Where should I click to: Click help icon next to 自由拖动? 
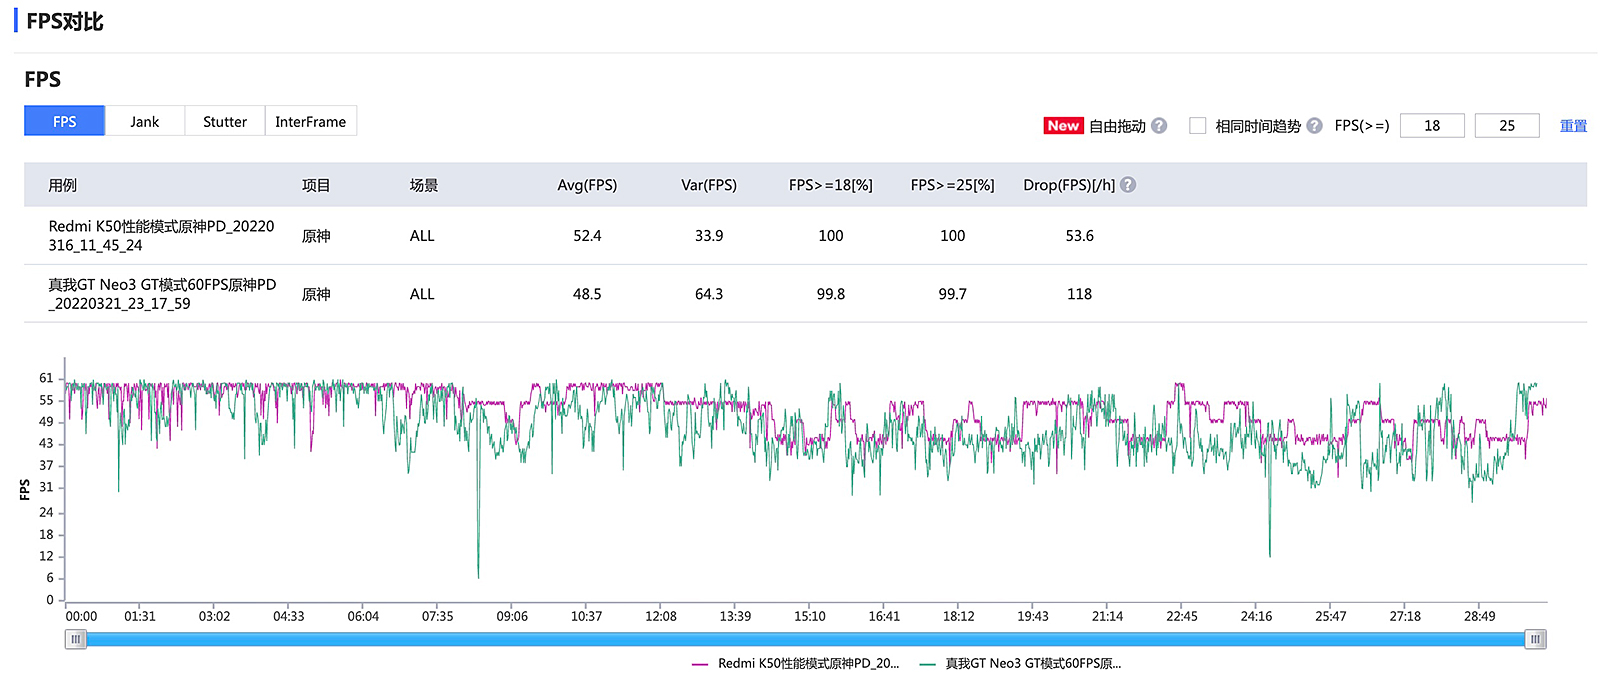click(1159, 126)
